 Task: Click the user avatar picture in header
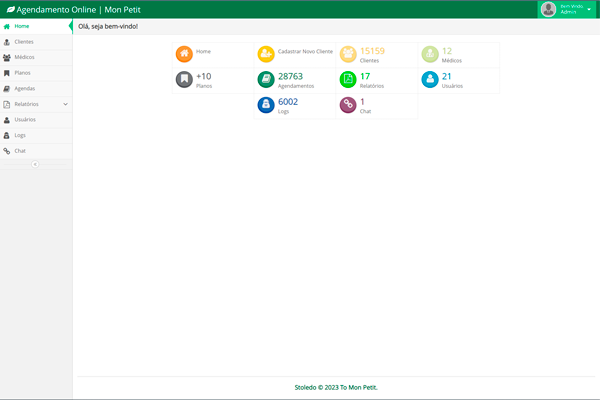(548, 9)
